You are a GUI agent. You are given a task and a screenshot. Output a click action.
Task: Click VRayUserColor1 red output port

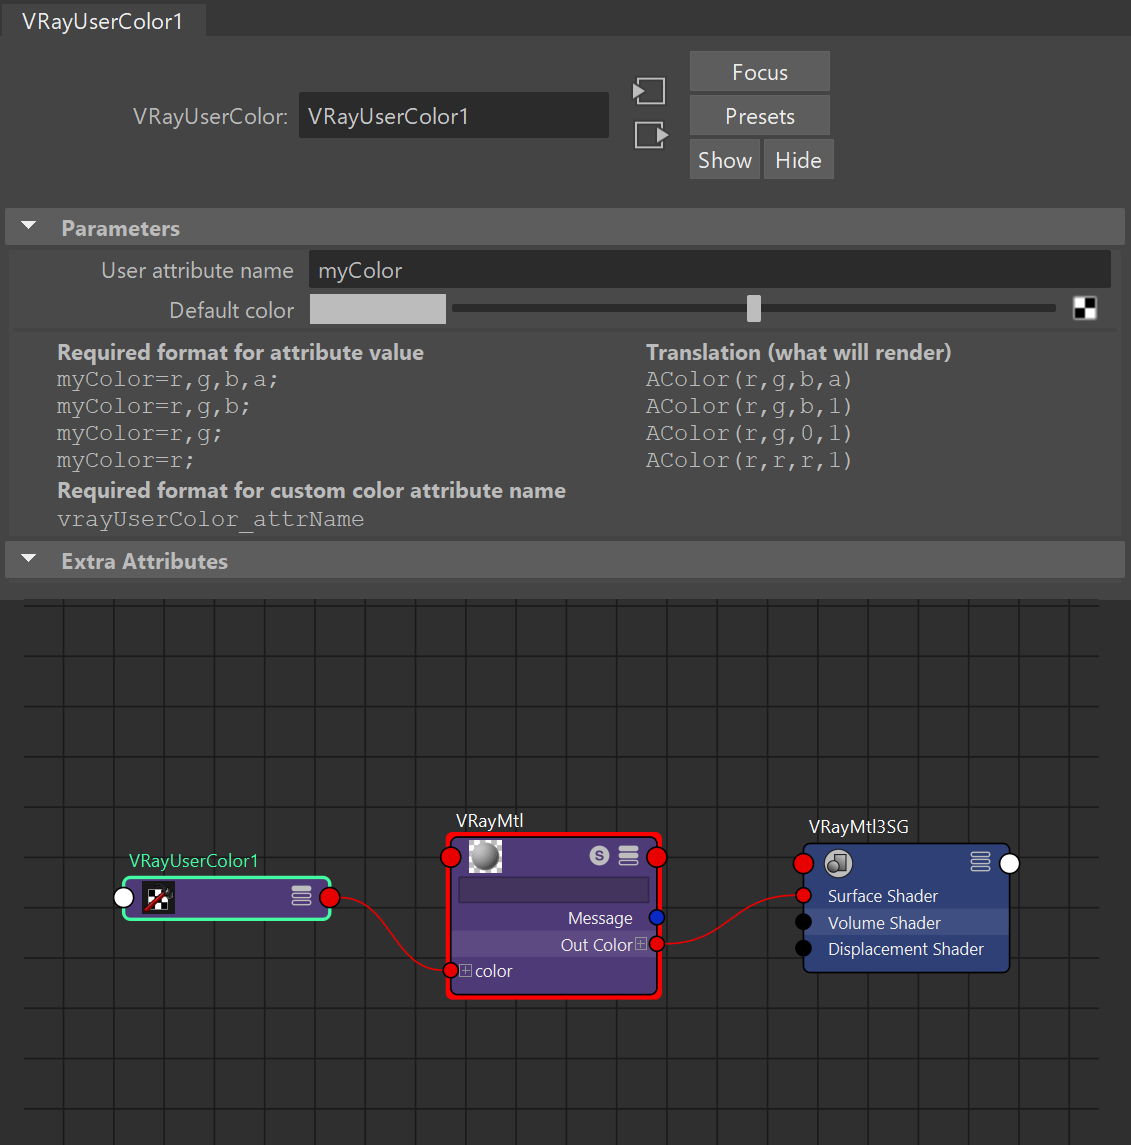point(330,897)
